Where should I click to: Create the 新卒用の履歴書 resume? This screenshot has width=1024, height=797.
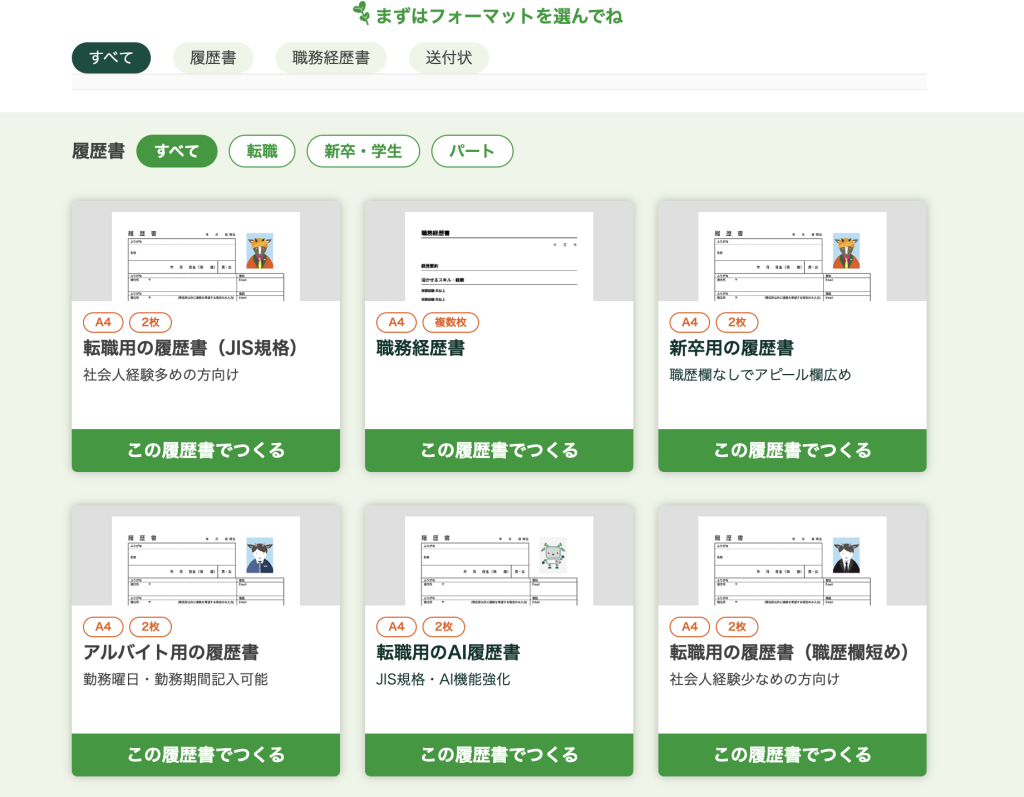(792, 450)
